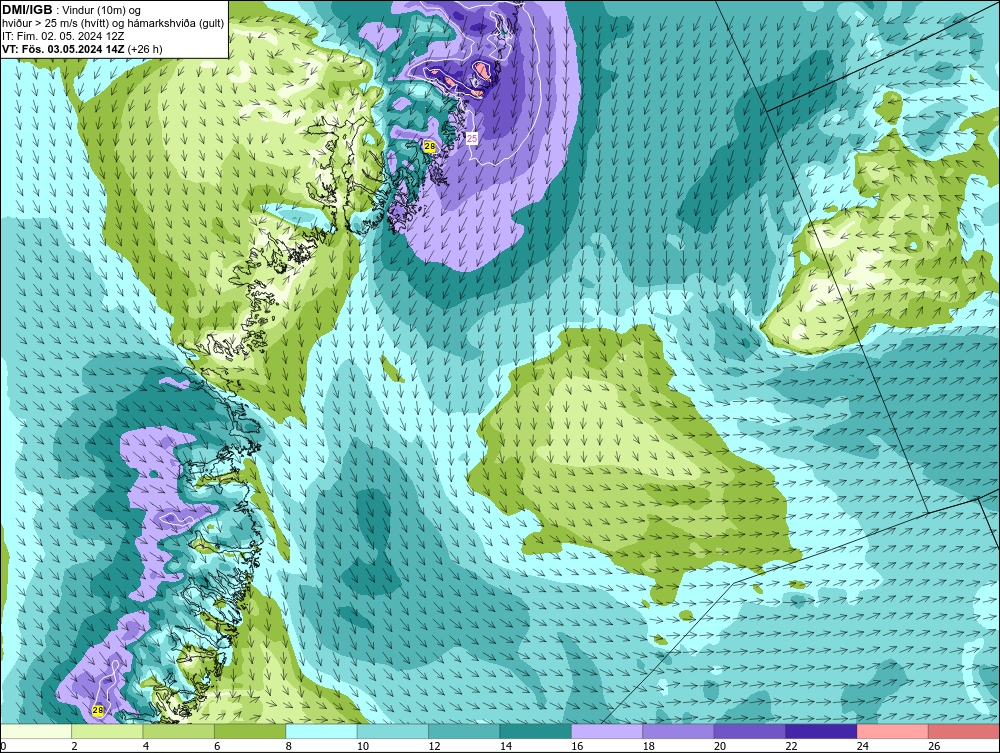This screenshot has height=753, width=1000.
Task: Click the scale label 2
Action: [75, 746]
